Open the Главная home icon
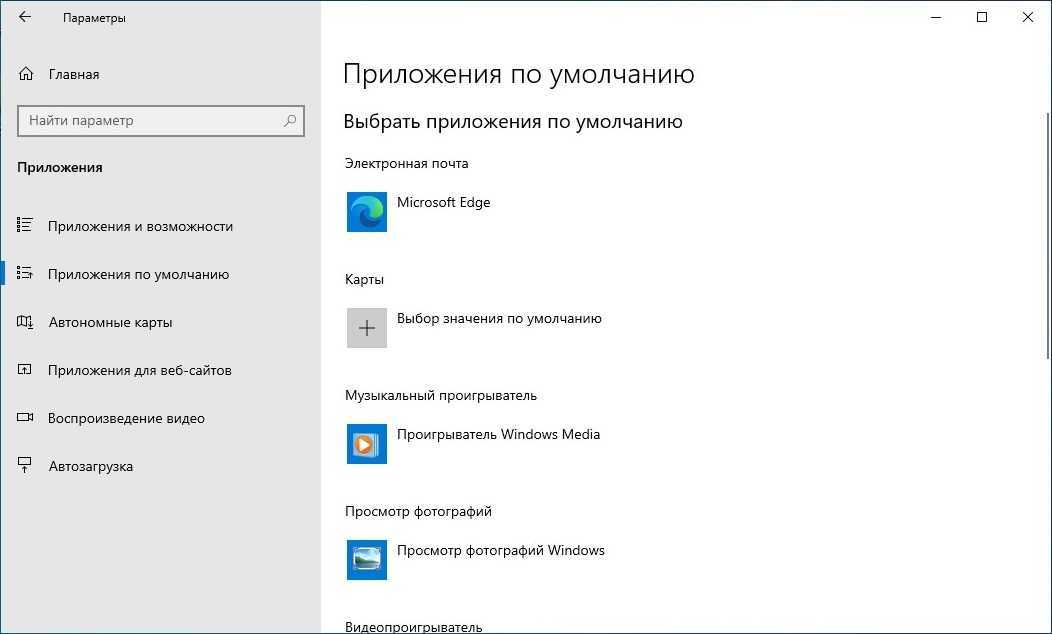The width and height of the screenshot is (1052, 634). coord(25,74)
